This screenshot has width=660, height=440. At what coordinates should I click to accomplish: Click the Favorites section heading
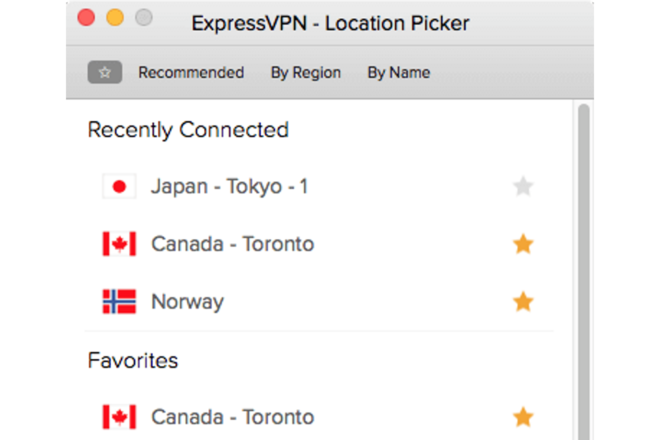pyautogui.click(x=133, y=360)
